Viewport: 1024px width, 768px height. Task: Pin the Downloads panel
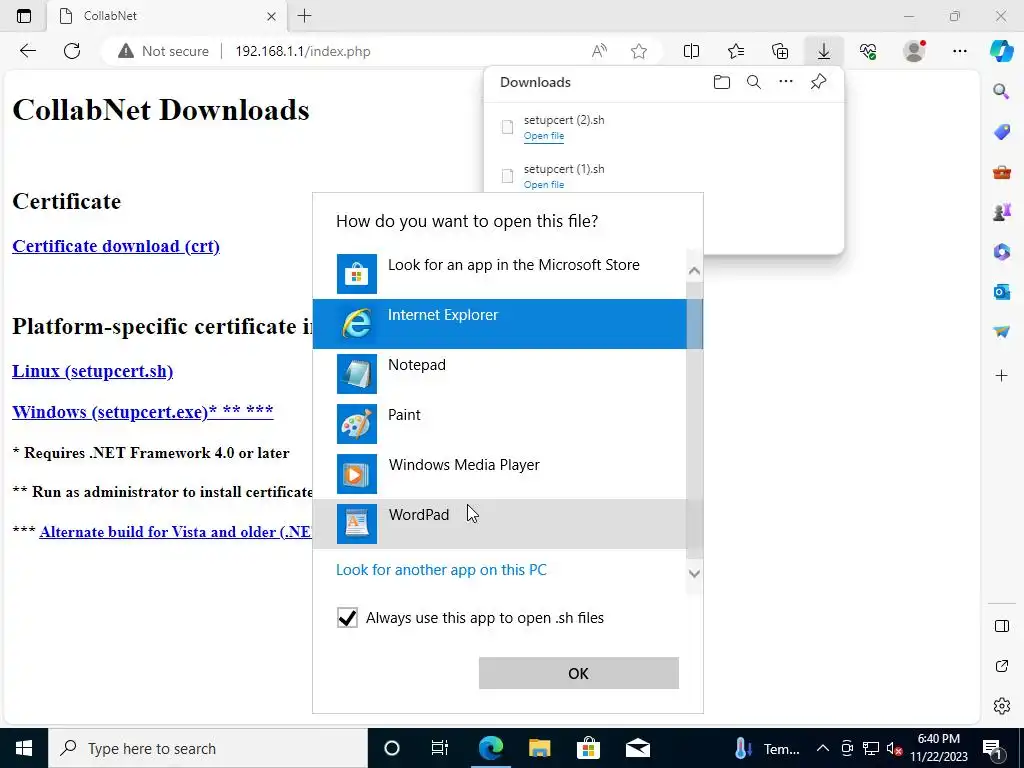coord(818,82)
